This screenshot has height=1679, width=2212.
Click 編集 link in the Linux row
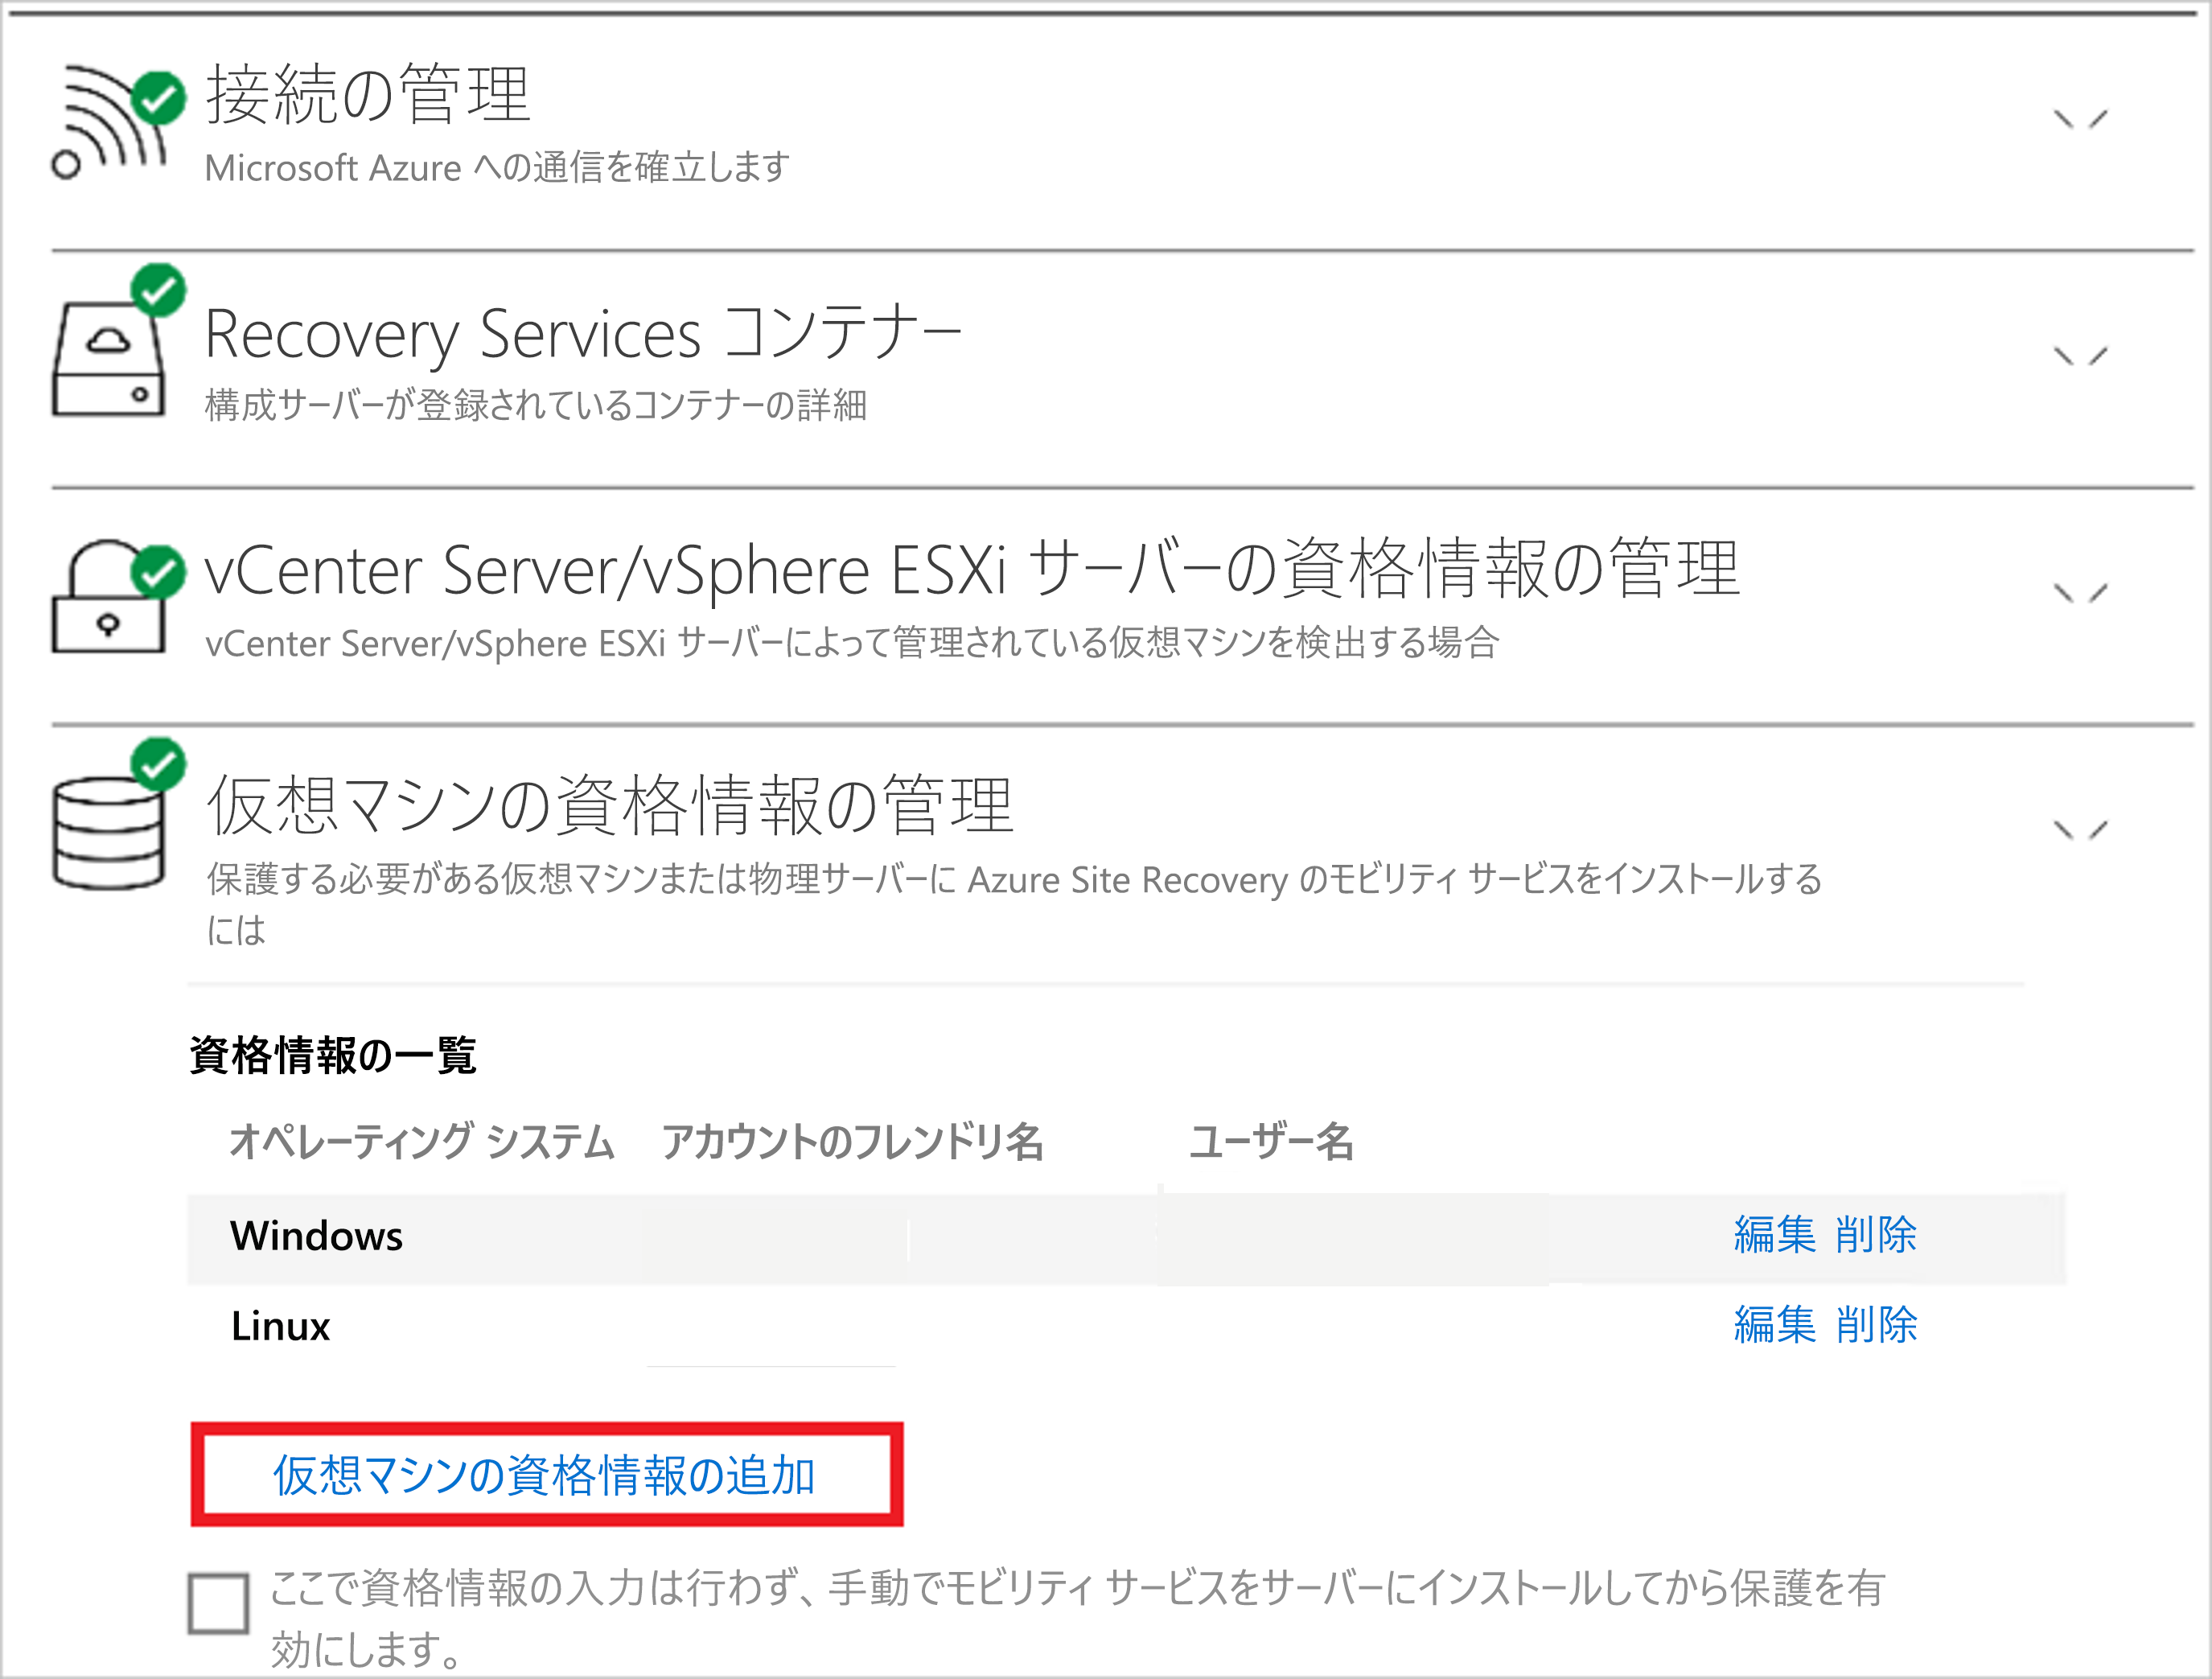pos(1774,1325)
